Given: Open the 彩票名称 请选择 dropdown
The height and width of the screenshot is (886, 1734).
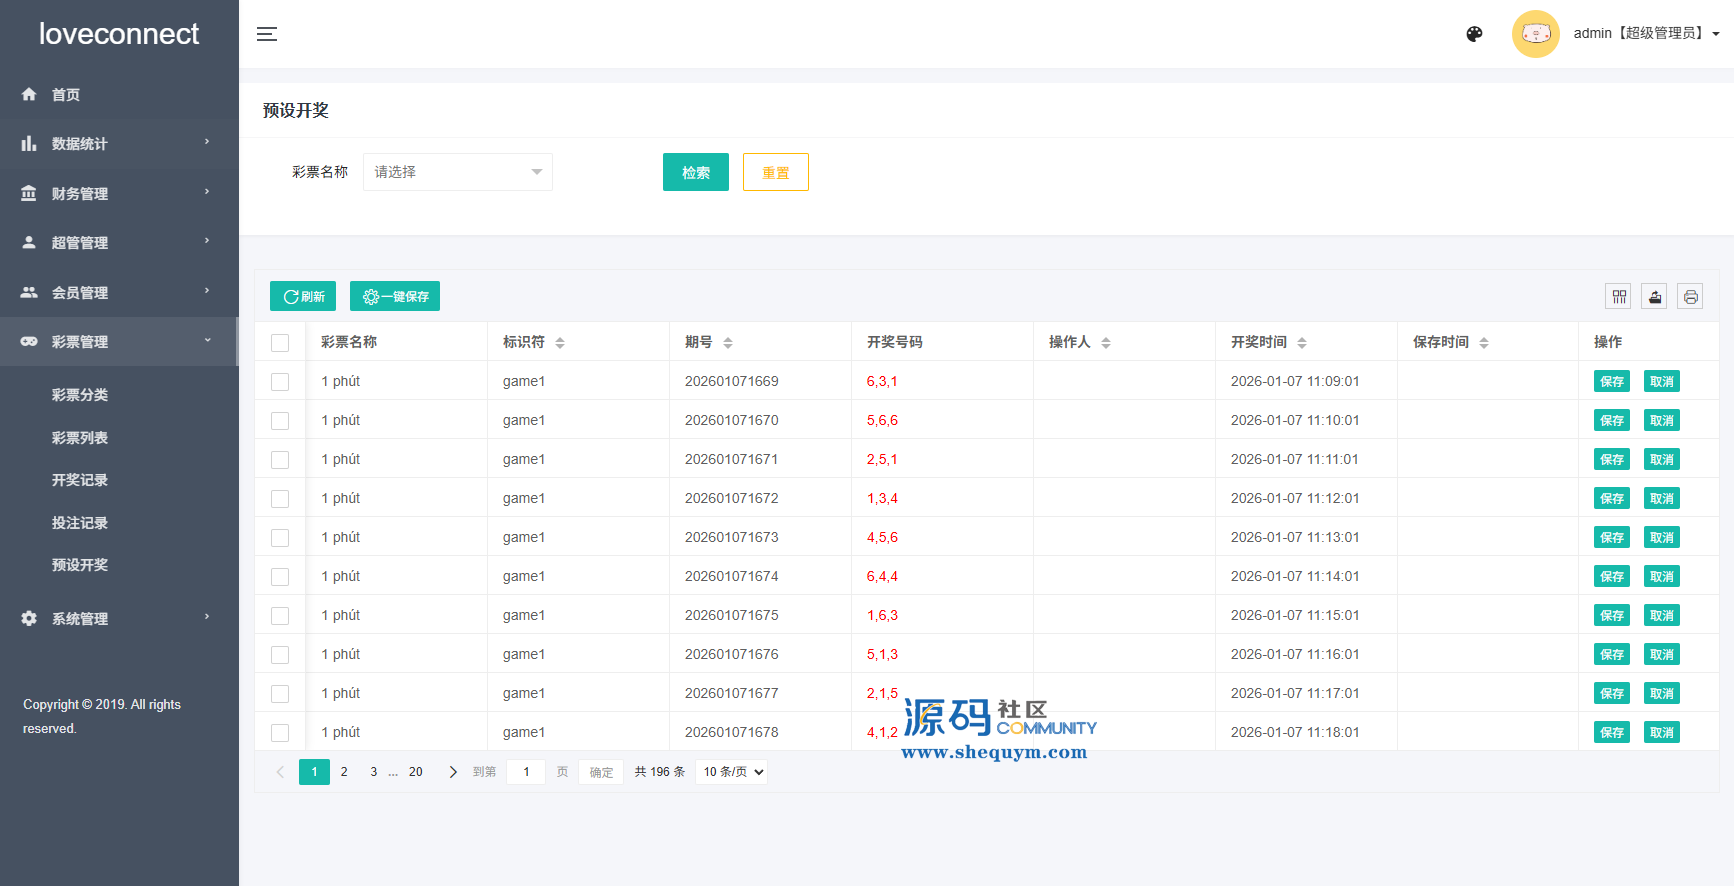Looking at the screenshot, I should tap(457, 172).
